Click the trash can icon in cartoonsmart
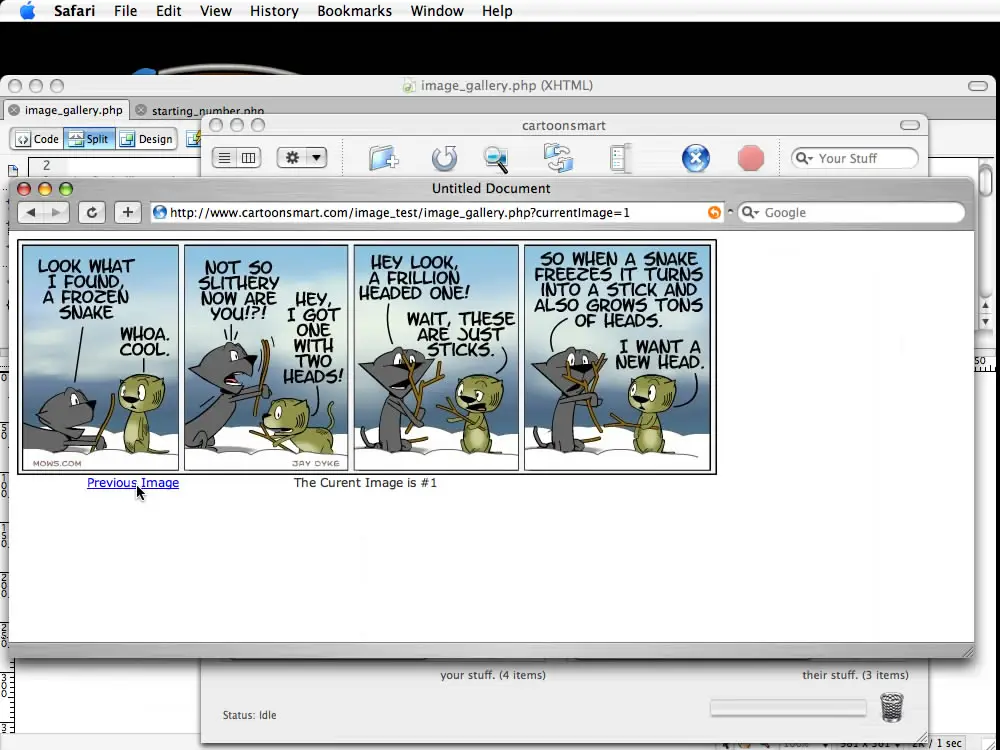This screenshot has width=1000, height=750. click(892, 707)
